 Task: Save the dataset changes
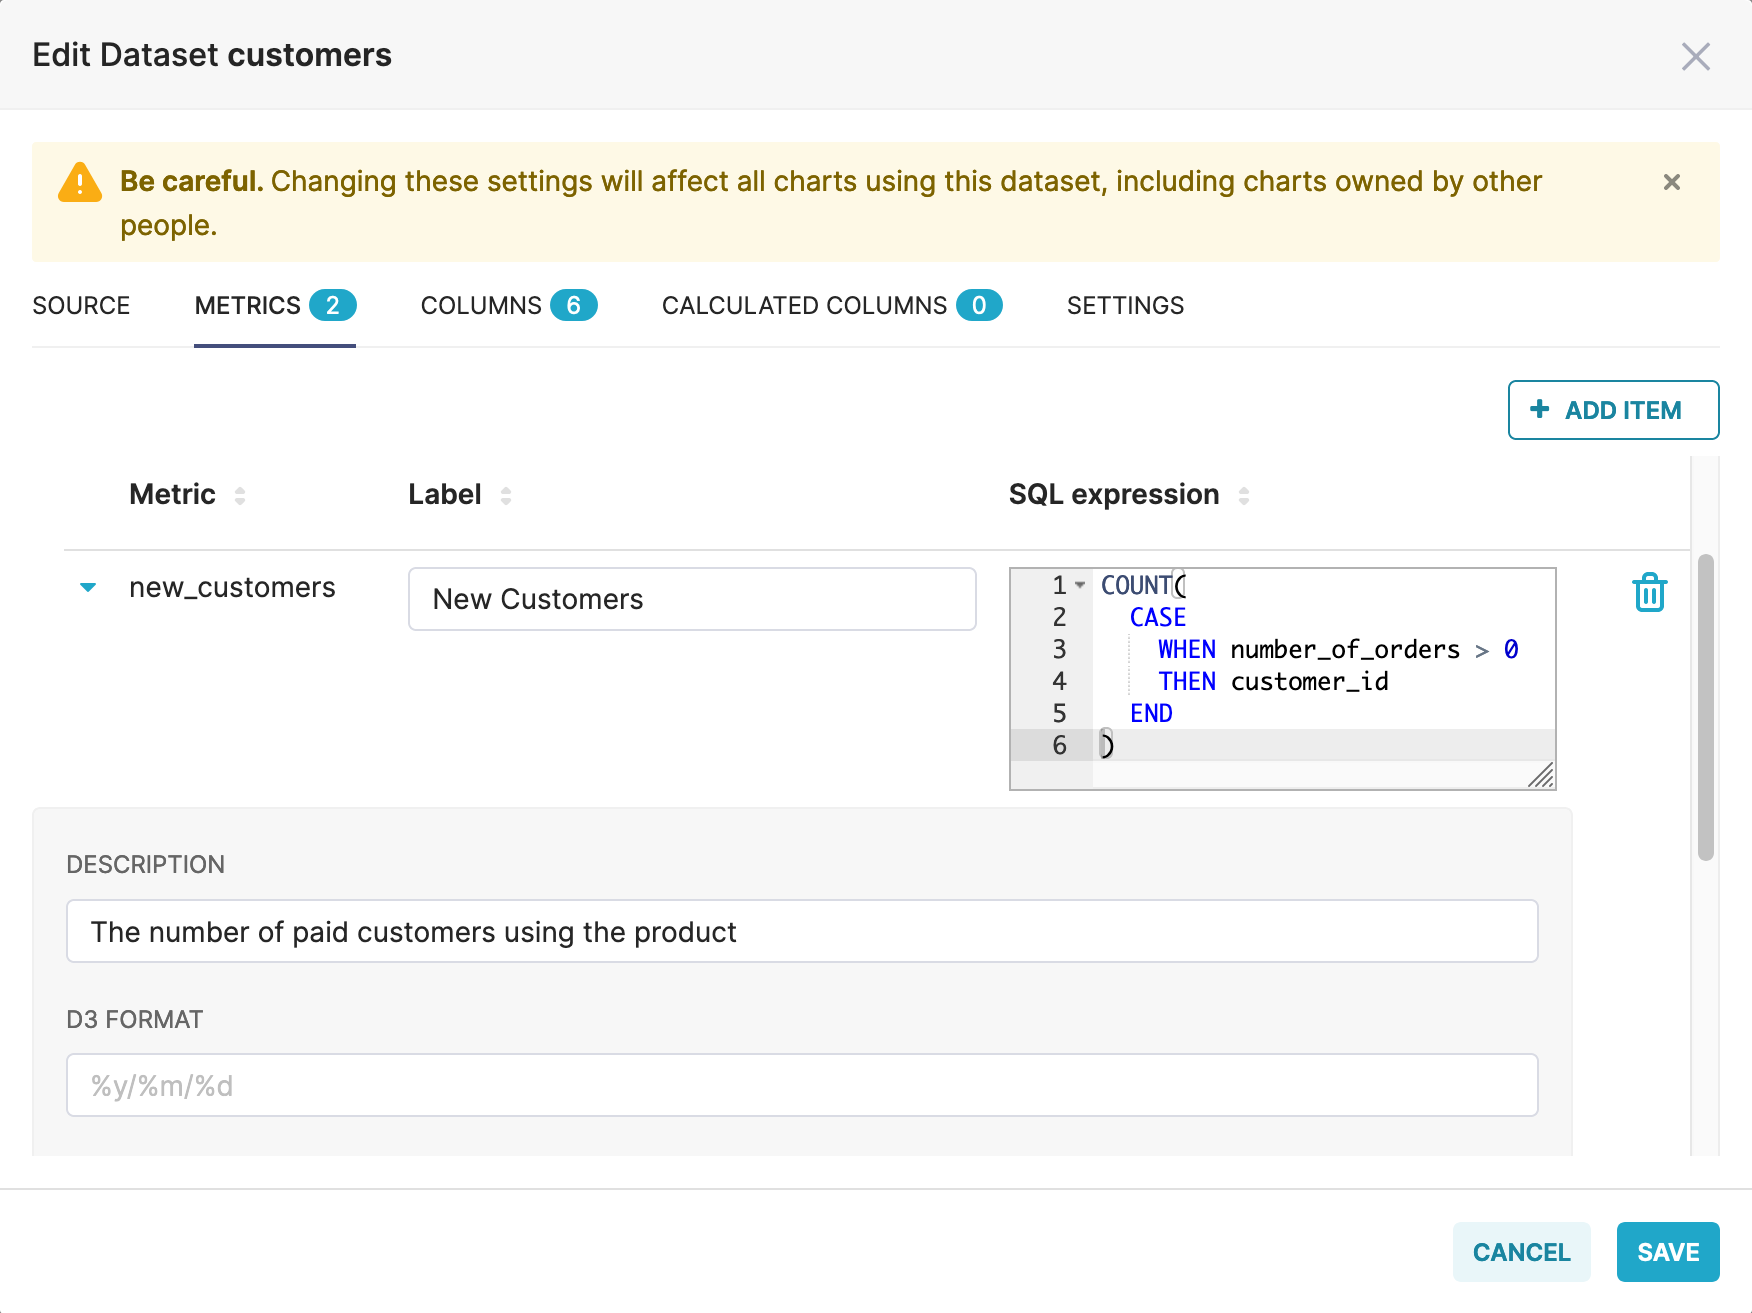coord(1667,1252)
